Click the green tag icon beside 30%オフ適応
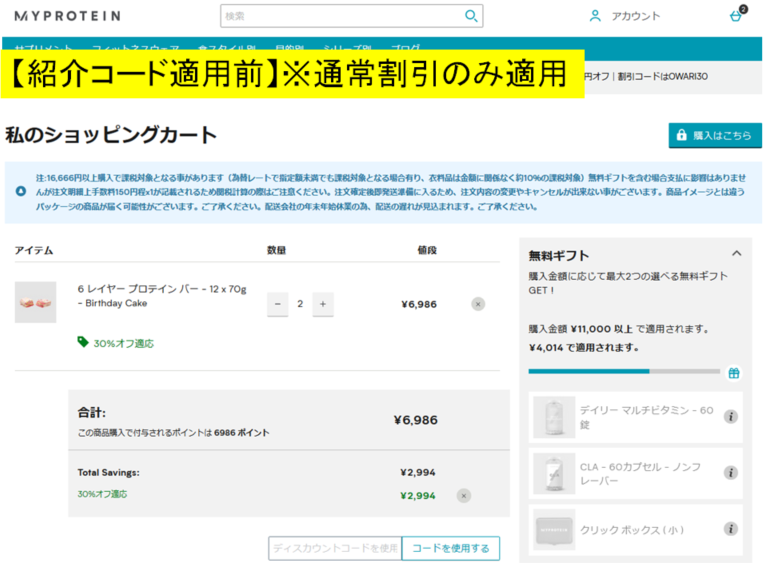 (83, 342)
